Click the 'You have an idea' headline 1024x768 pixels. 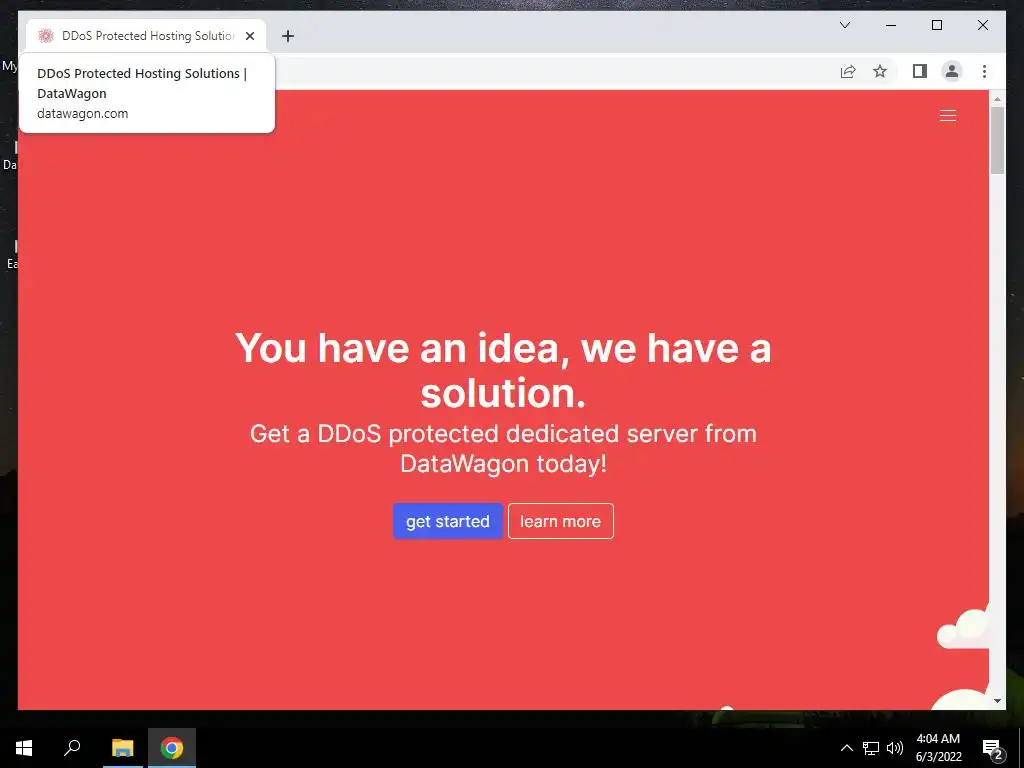click(x=504, y=370)
